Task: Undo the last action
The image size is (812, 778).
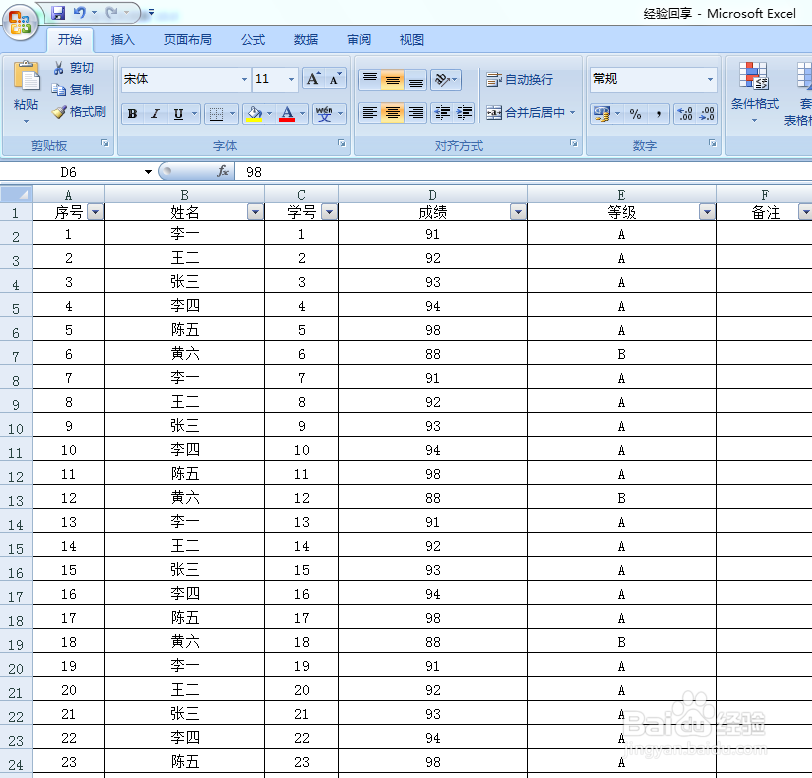Action: pyautogui.click(x=80, y=12)
